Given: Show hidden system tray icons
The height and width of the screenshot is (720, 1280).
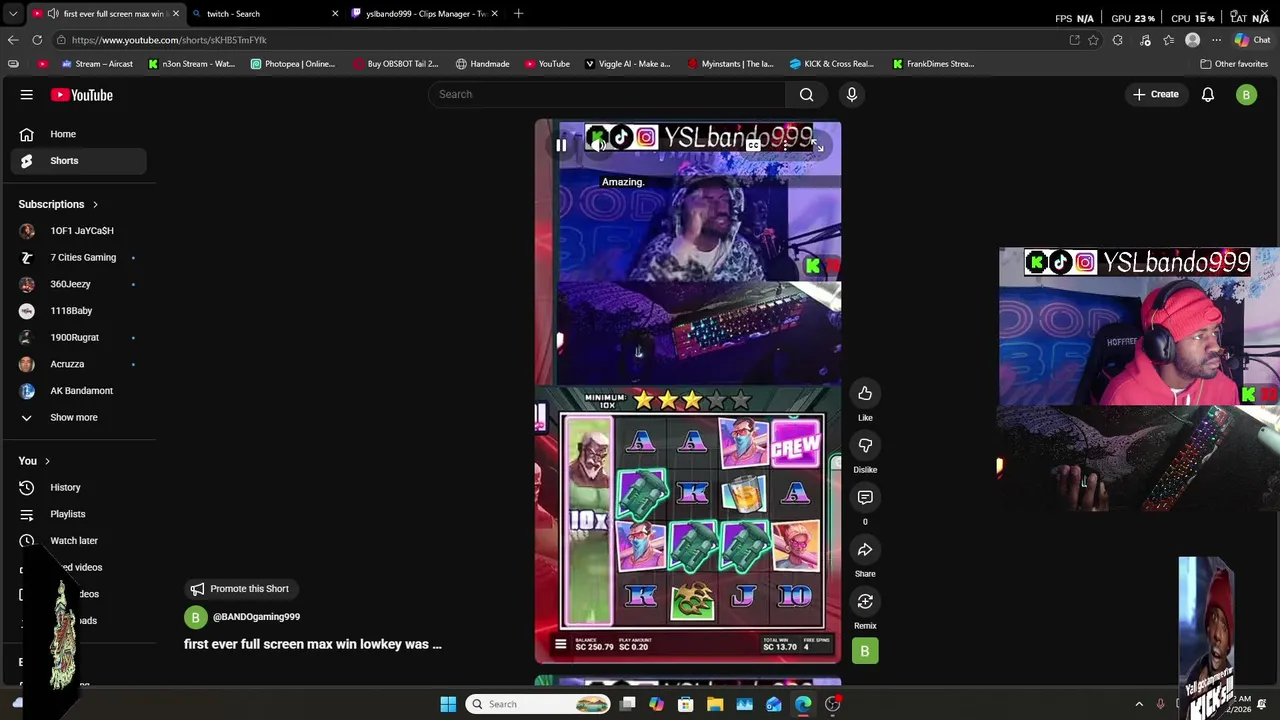Looking at the screenshot, I should (1139, 704).
